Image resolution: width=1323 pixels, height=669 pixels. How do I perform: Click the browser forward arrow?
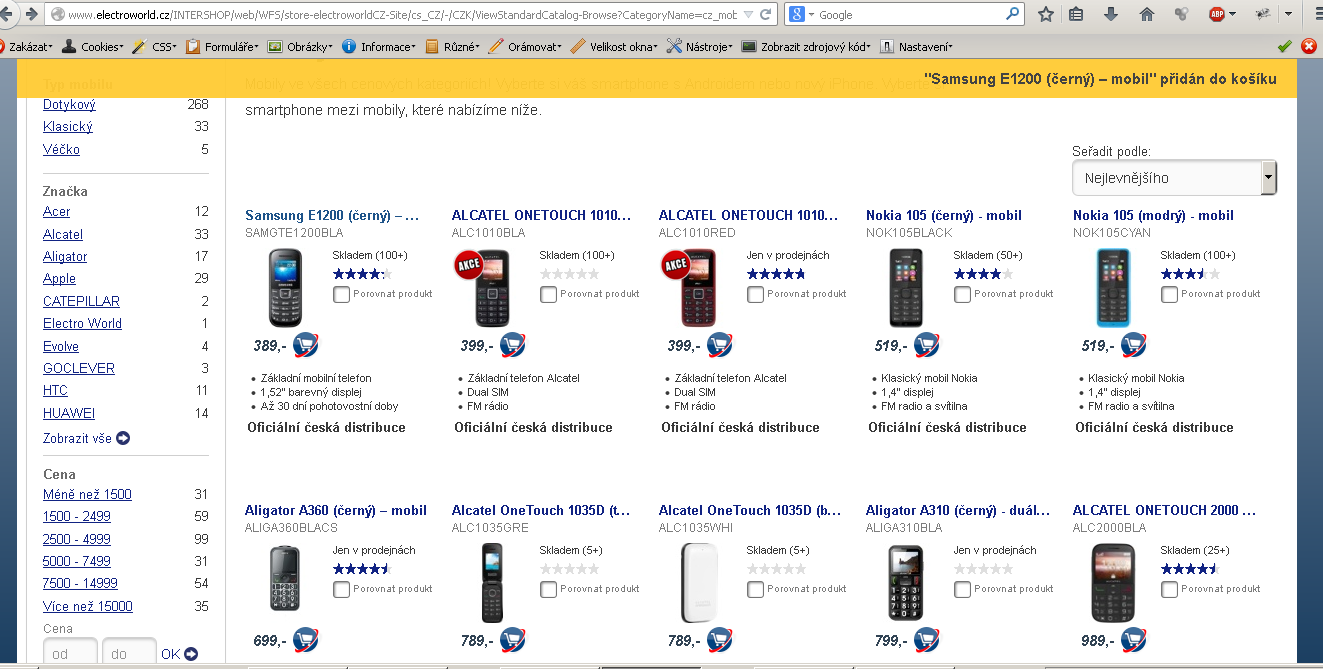tap(30, 14)
